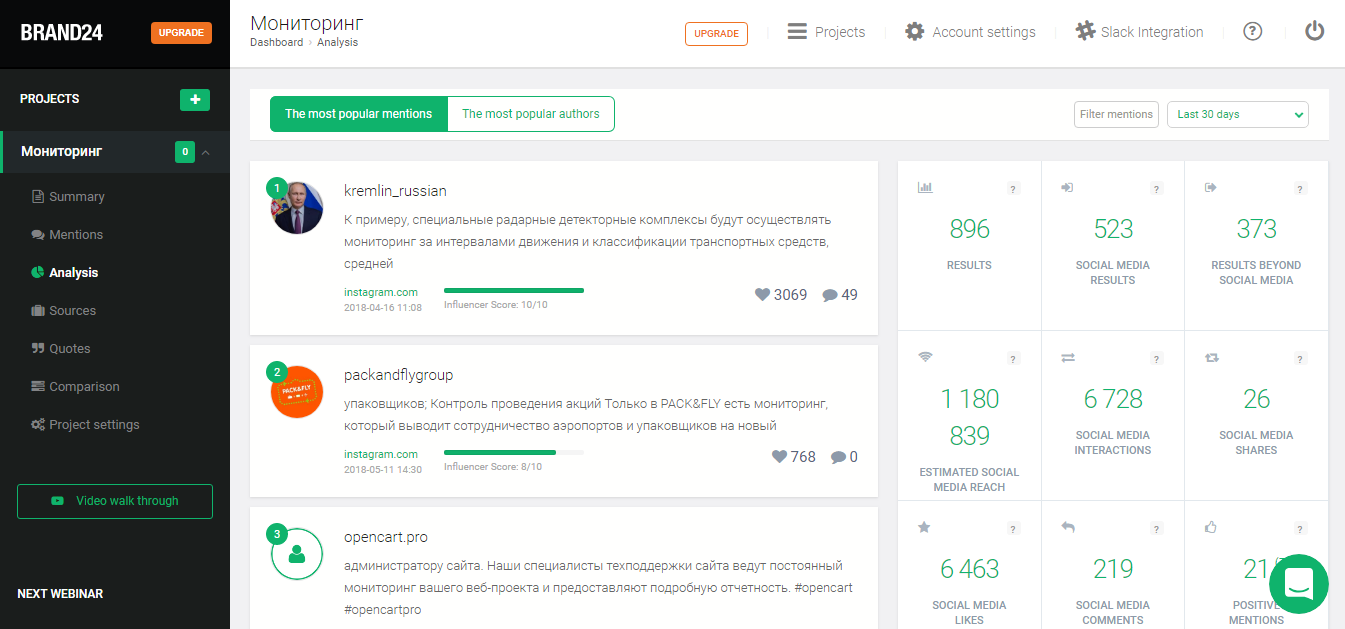
Task: Collapse the Мониторинг project chevron in sidebar
Action: pos(205,152)
